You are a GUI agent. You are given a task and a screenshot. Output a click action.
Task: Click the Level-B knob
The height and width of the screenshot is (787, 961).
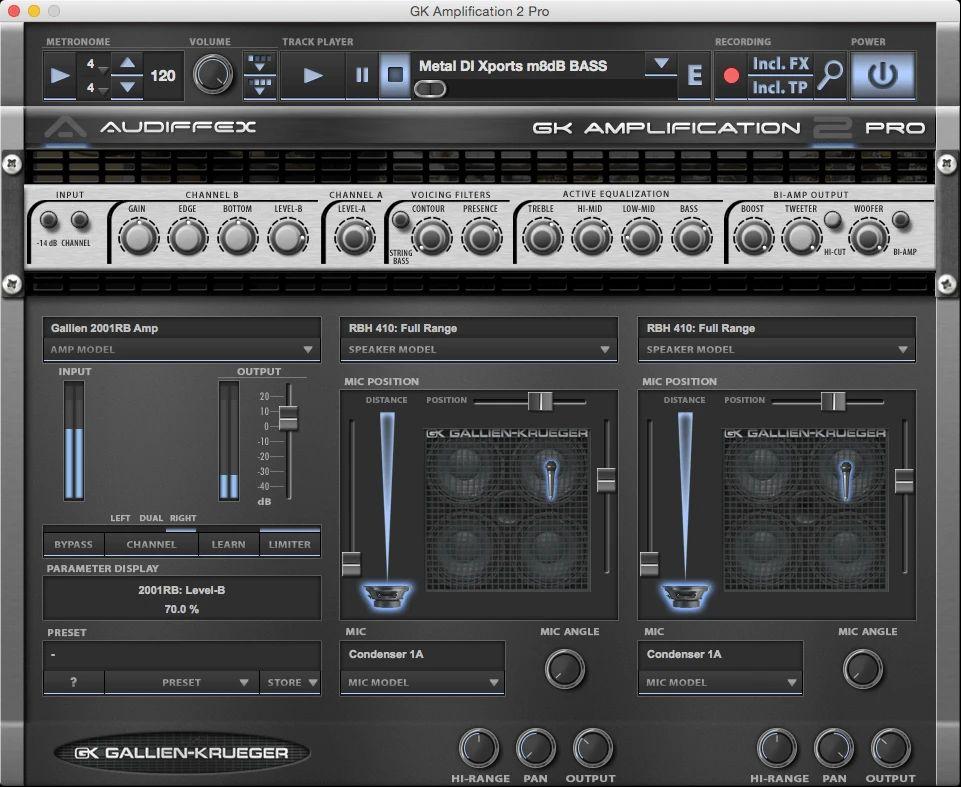(287, 237)
